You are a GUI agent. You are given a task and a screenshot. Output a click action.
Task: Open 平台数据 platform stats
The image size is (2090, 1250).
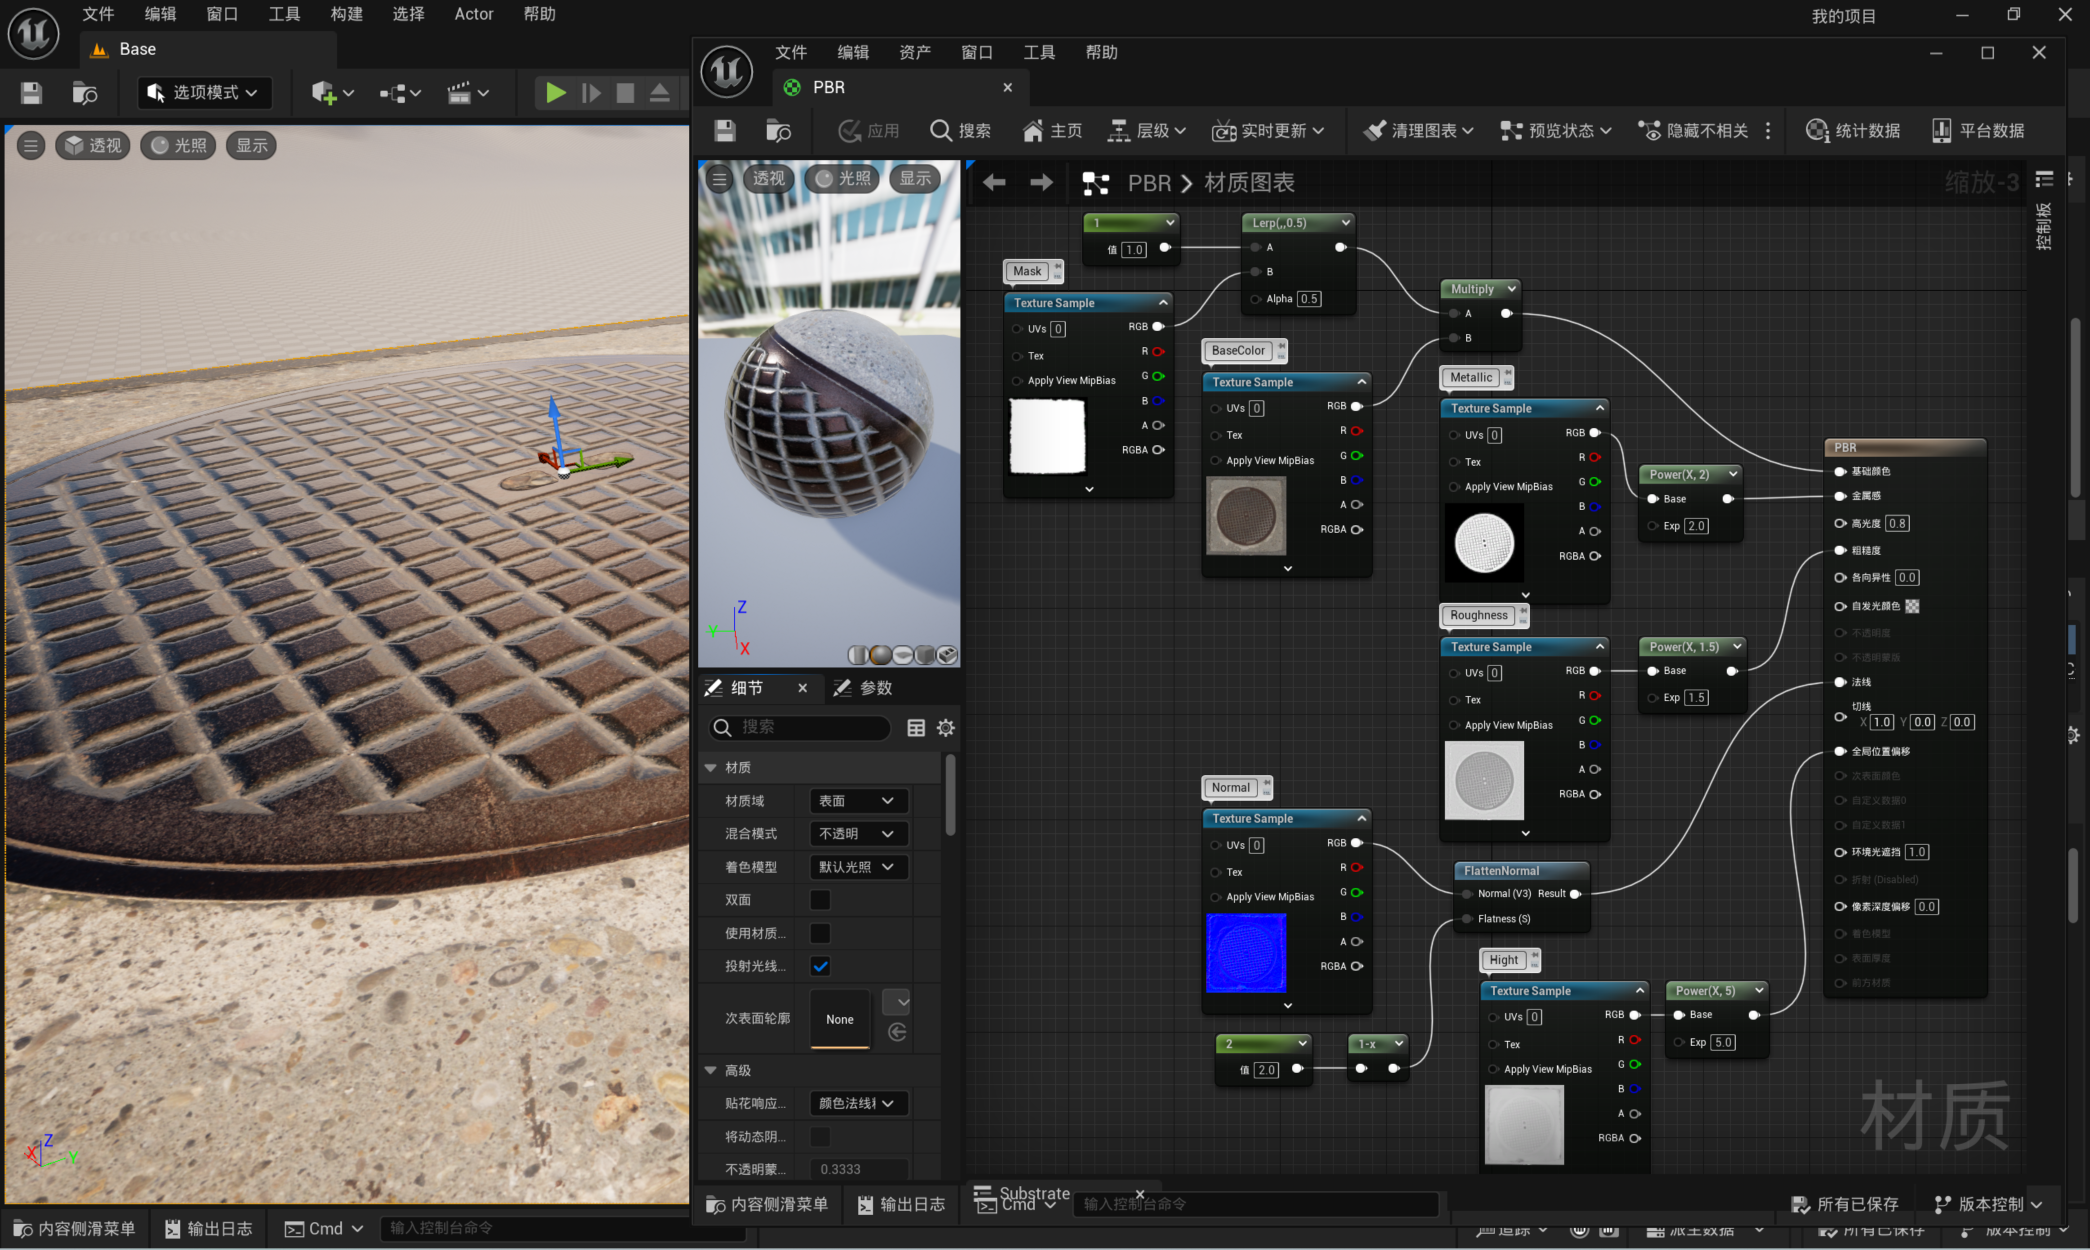(x=1978, y=131)
